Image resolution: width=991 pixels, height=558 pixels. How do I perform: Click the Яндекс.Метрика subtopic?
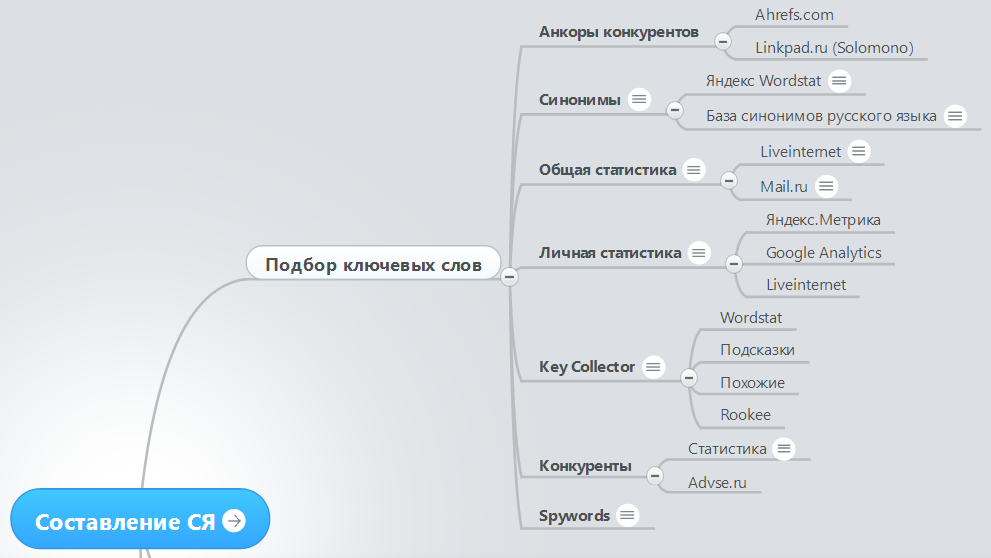click(x=824, y=220)
